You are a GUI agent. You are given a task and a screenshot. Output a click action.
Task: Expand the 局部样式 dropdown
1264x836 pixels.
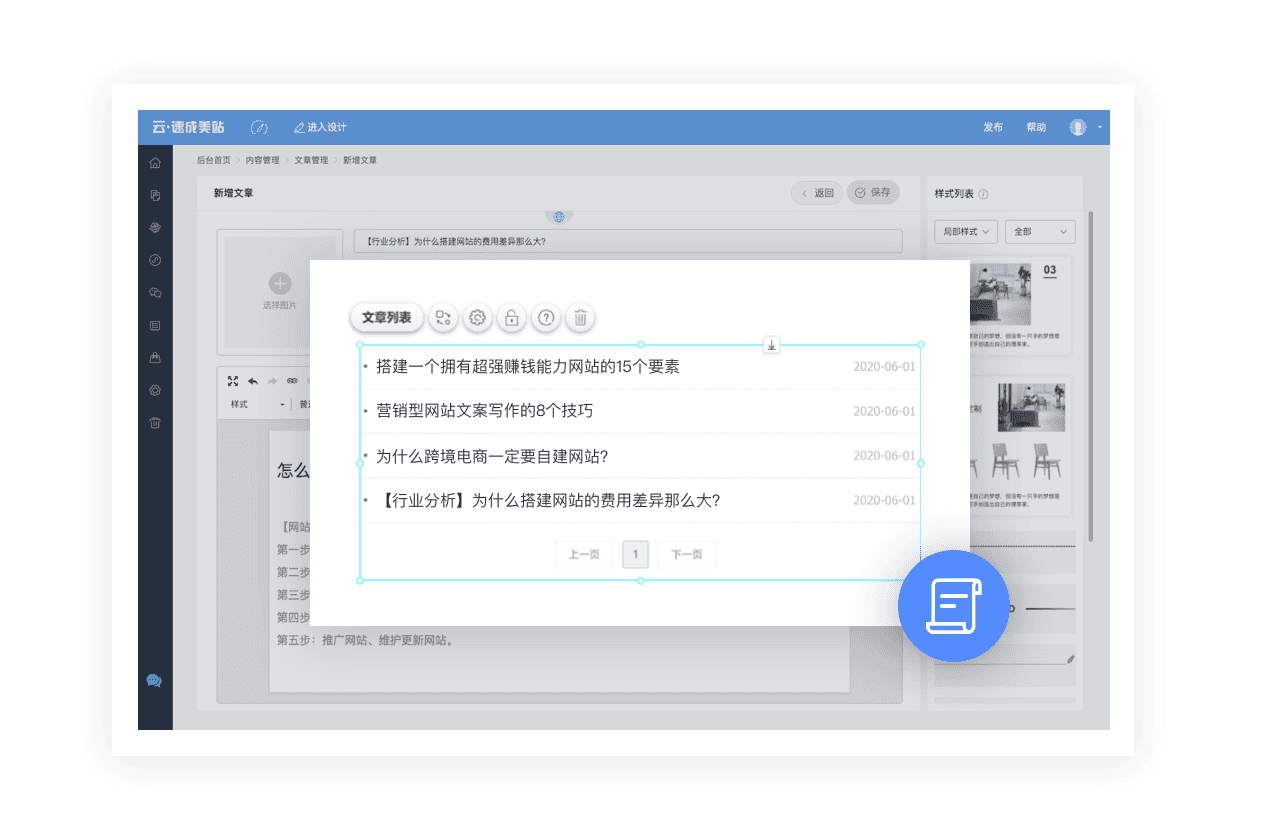pyautogui.click(x=965, y=231)
